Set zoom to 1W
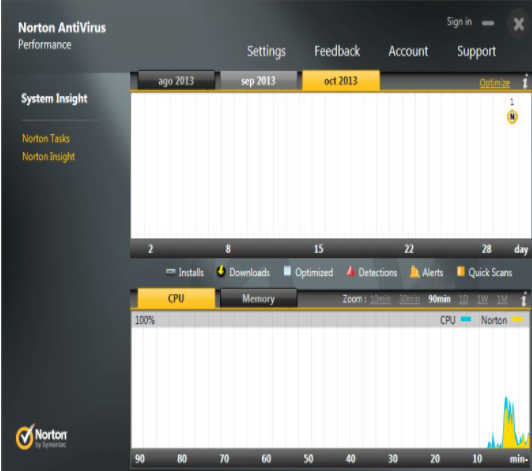The height and width of the screenshot is (471, 532). (x=482, y=299)
